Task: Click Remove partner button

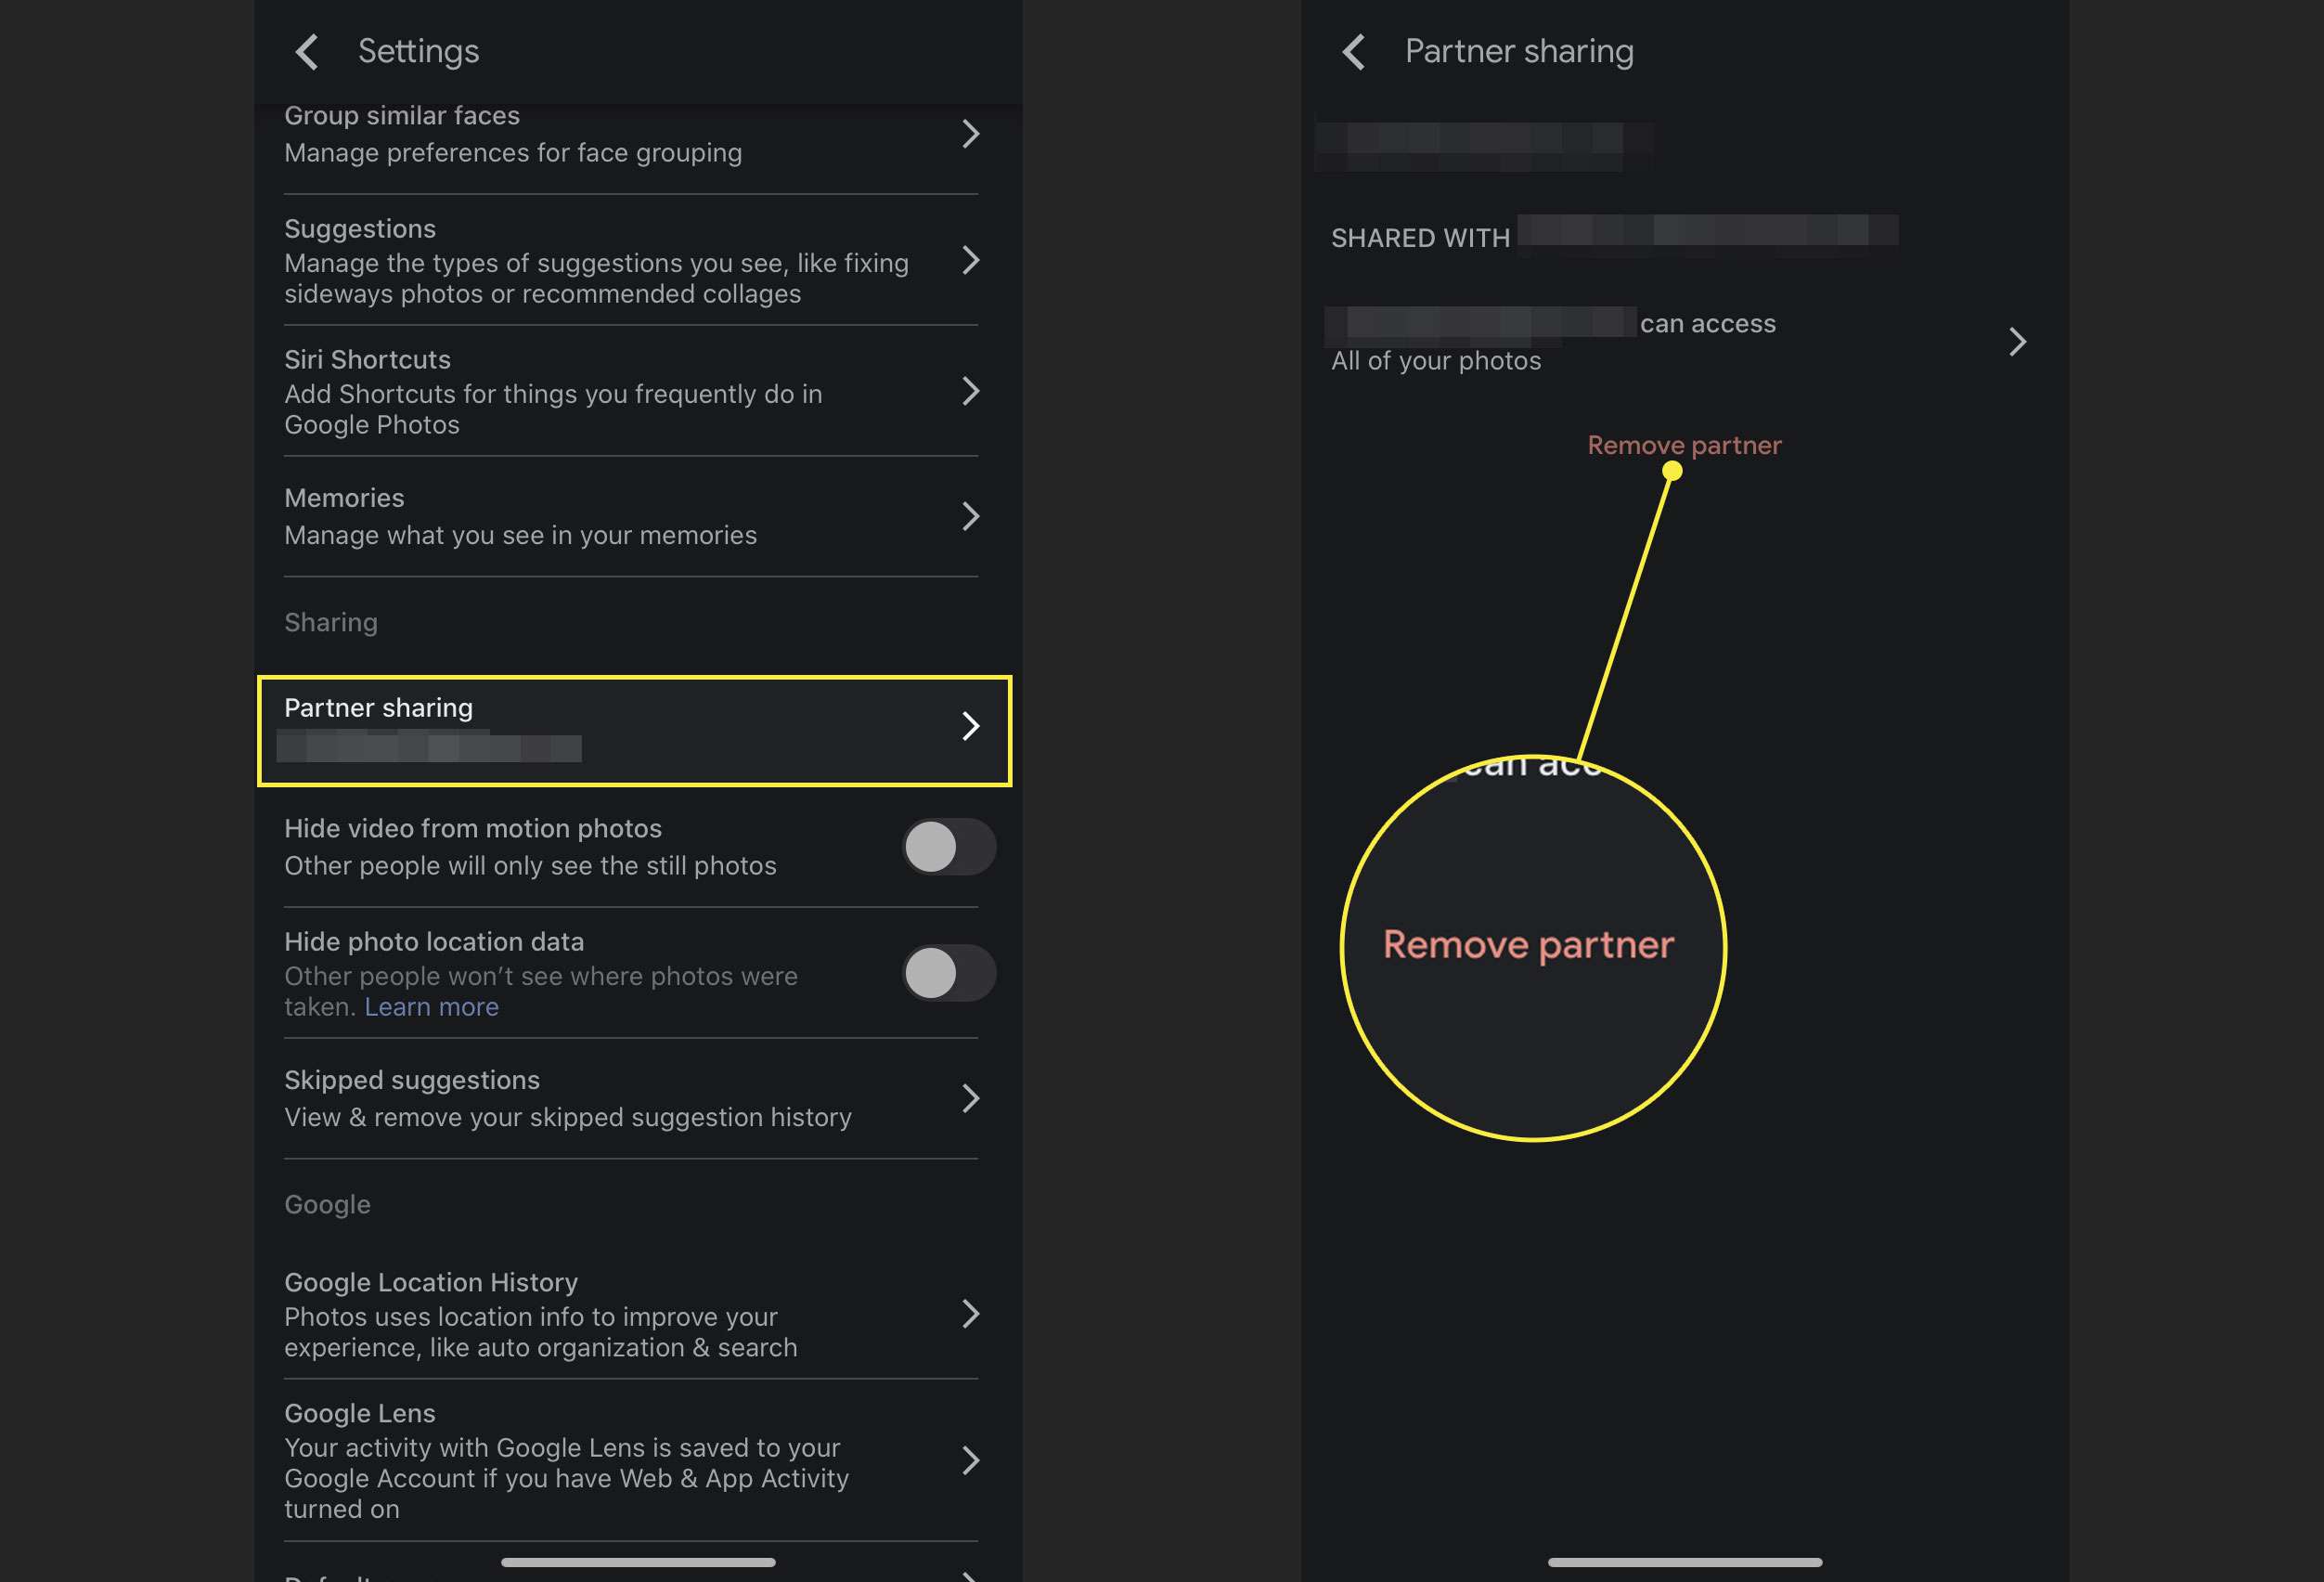Action: [1684, 445]
